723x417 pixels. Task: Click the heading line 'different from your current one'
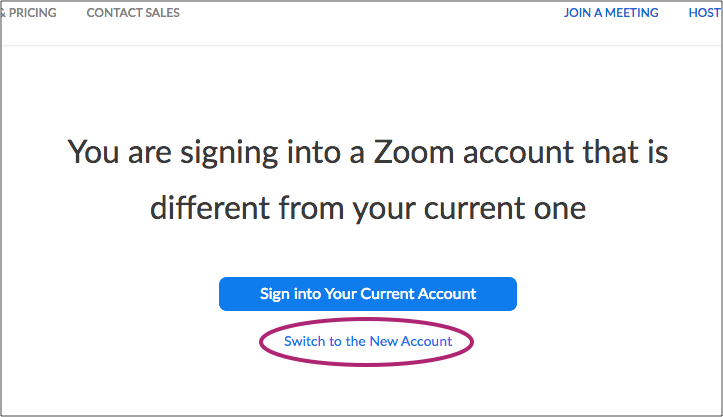(368, 209)
